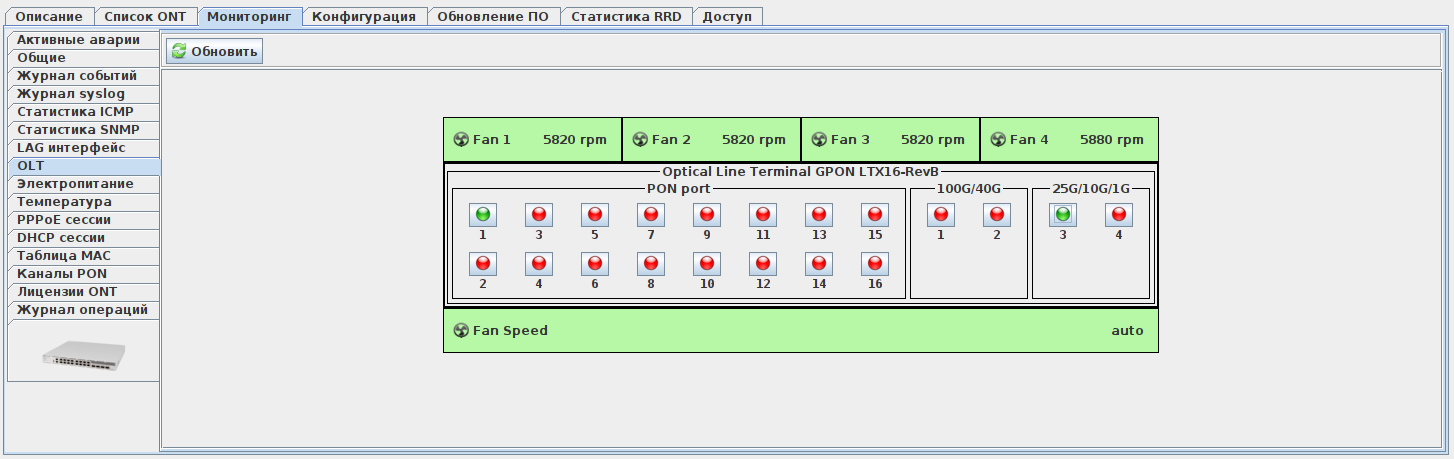The height and width of the screenshot is (459, 1454).
Task: Open the Конфигурация tab
Action: (365, 17)
